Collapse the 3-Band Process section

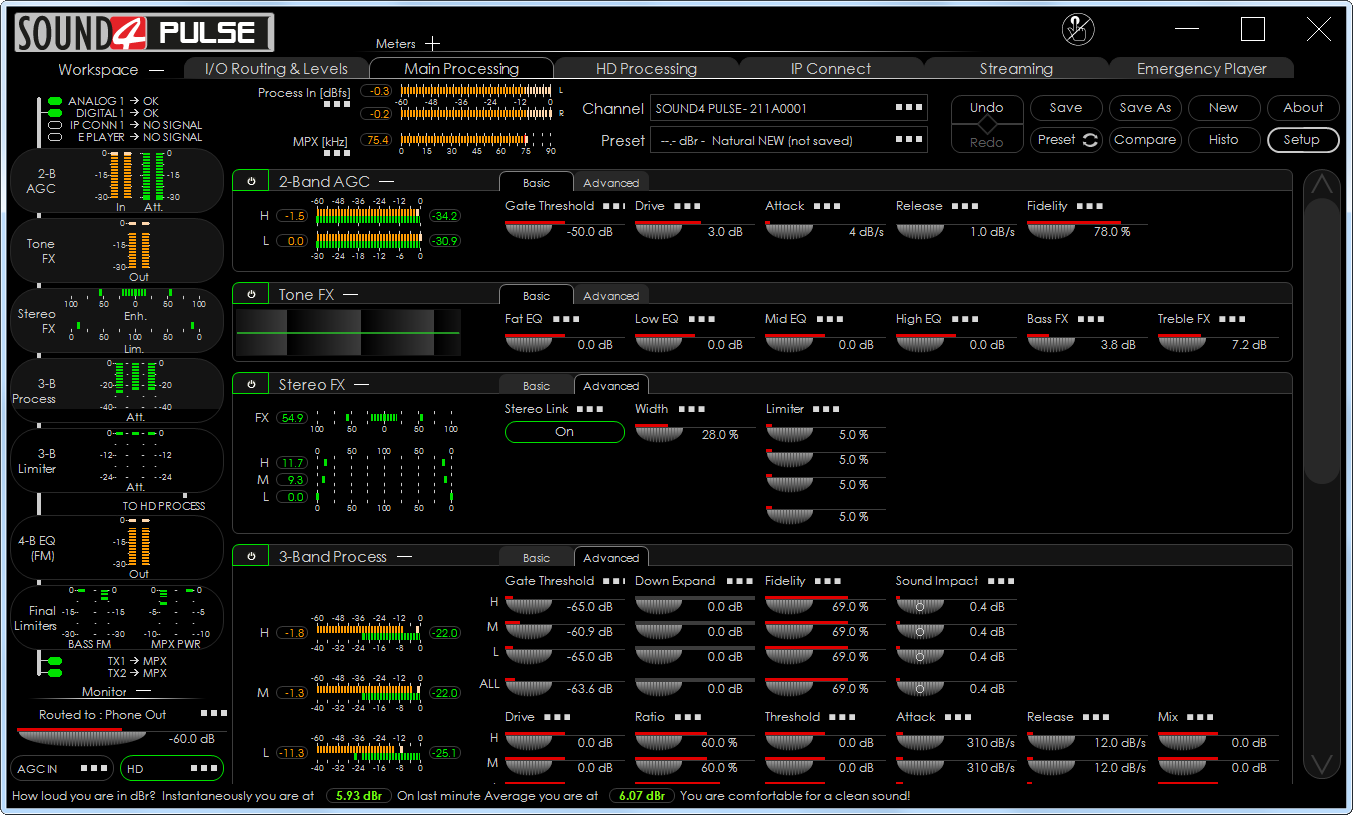pyautogui.click(x=404, y=557)
